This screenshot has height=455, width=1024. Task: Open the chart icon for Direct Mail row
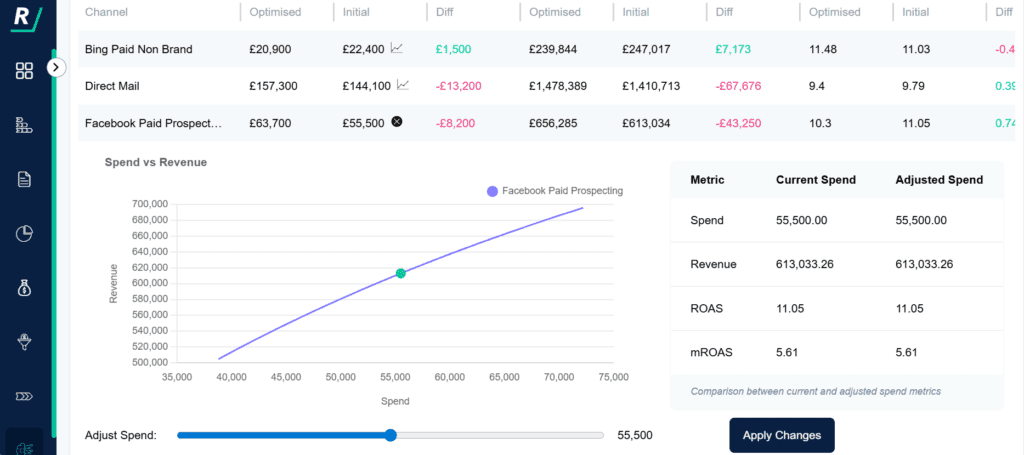pos(403,85)
